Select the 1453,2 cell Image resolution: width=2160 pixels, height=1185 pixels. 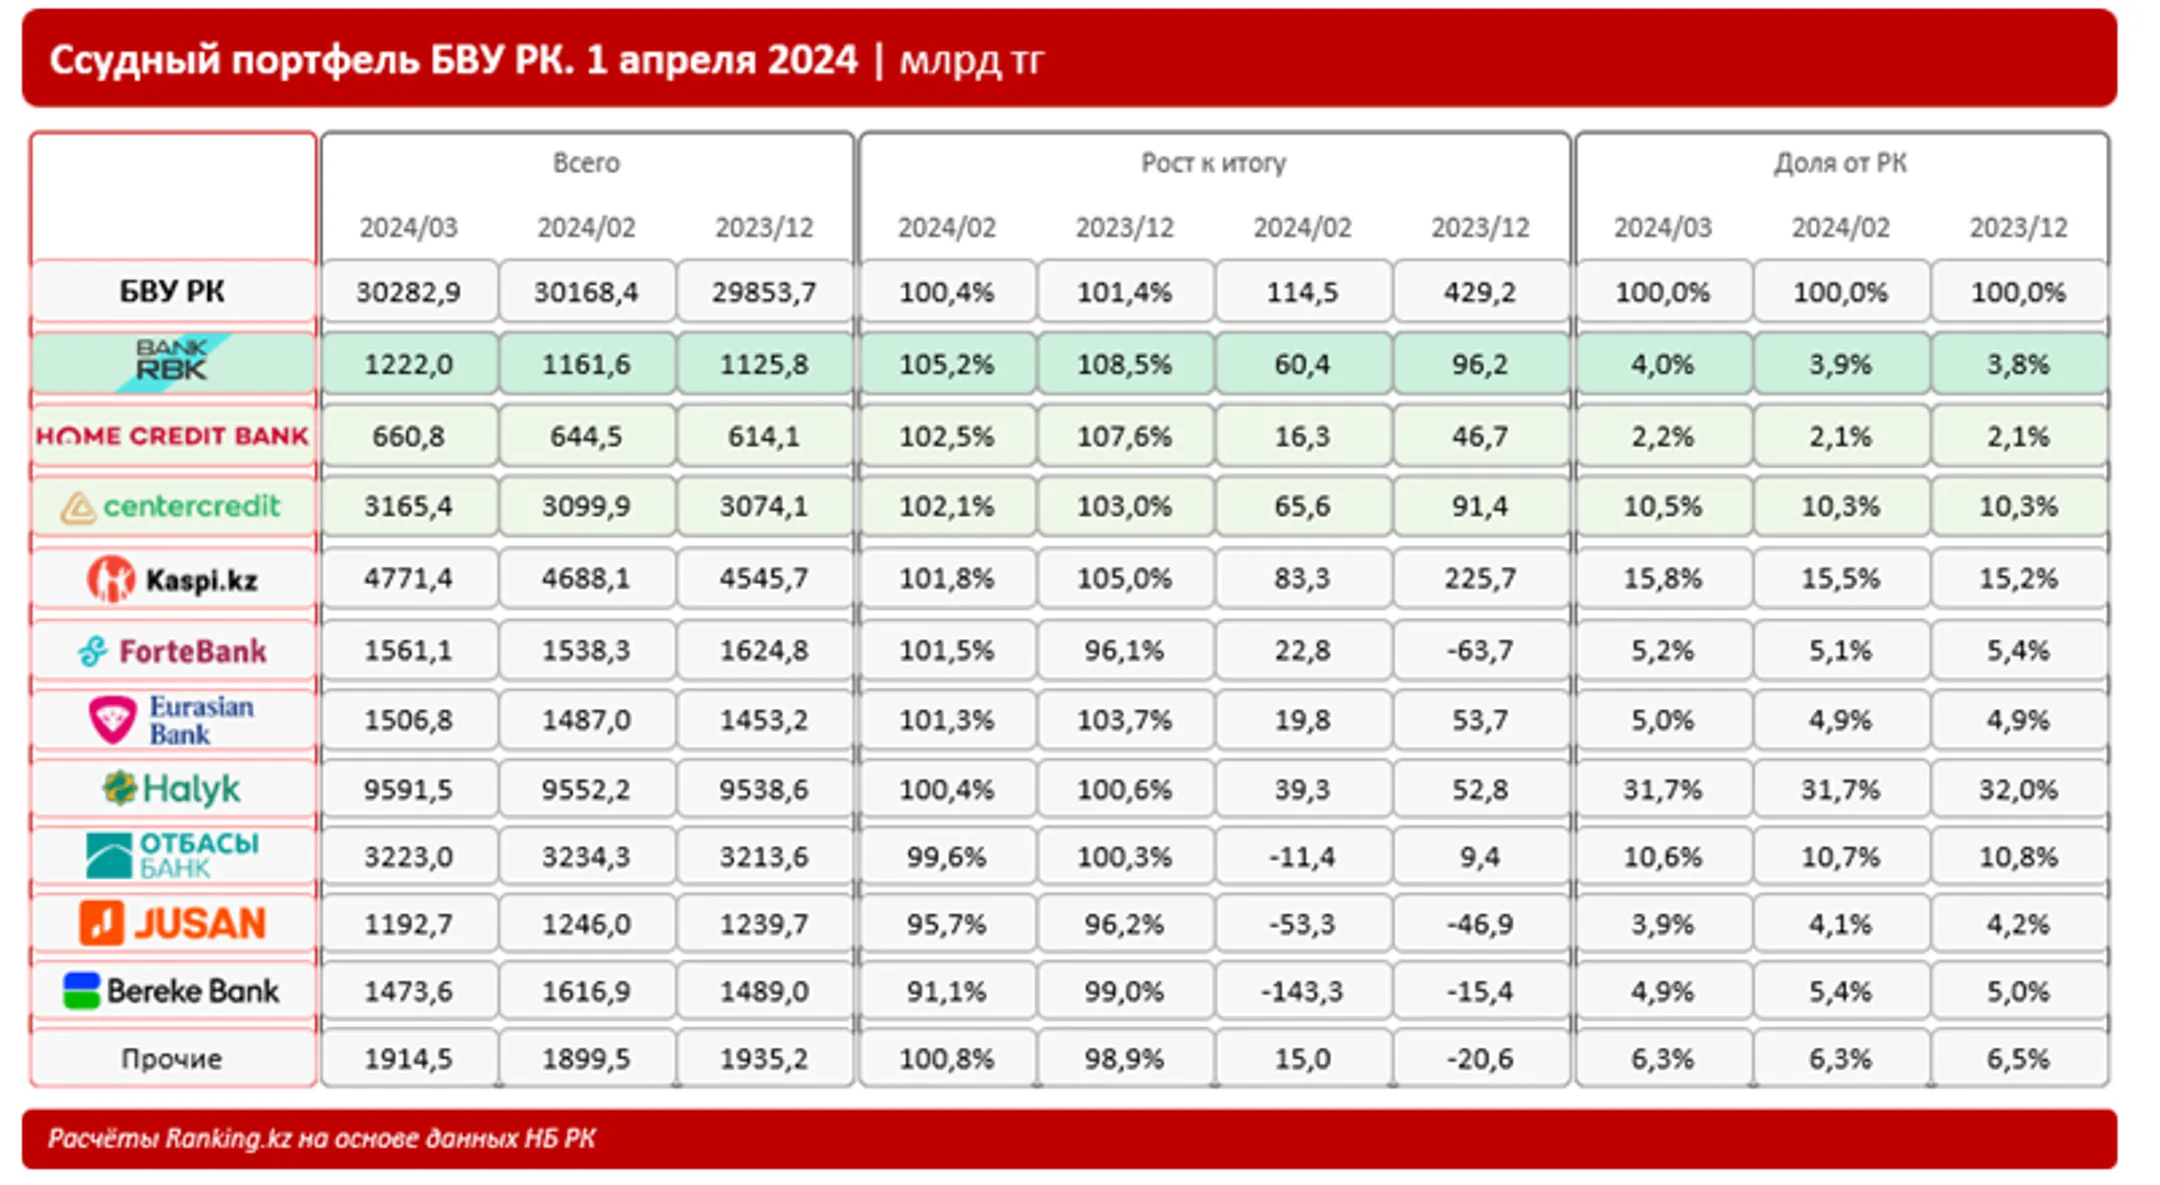coord(765,720)
